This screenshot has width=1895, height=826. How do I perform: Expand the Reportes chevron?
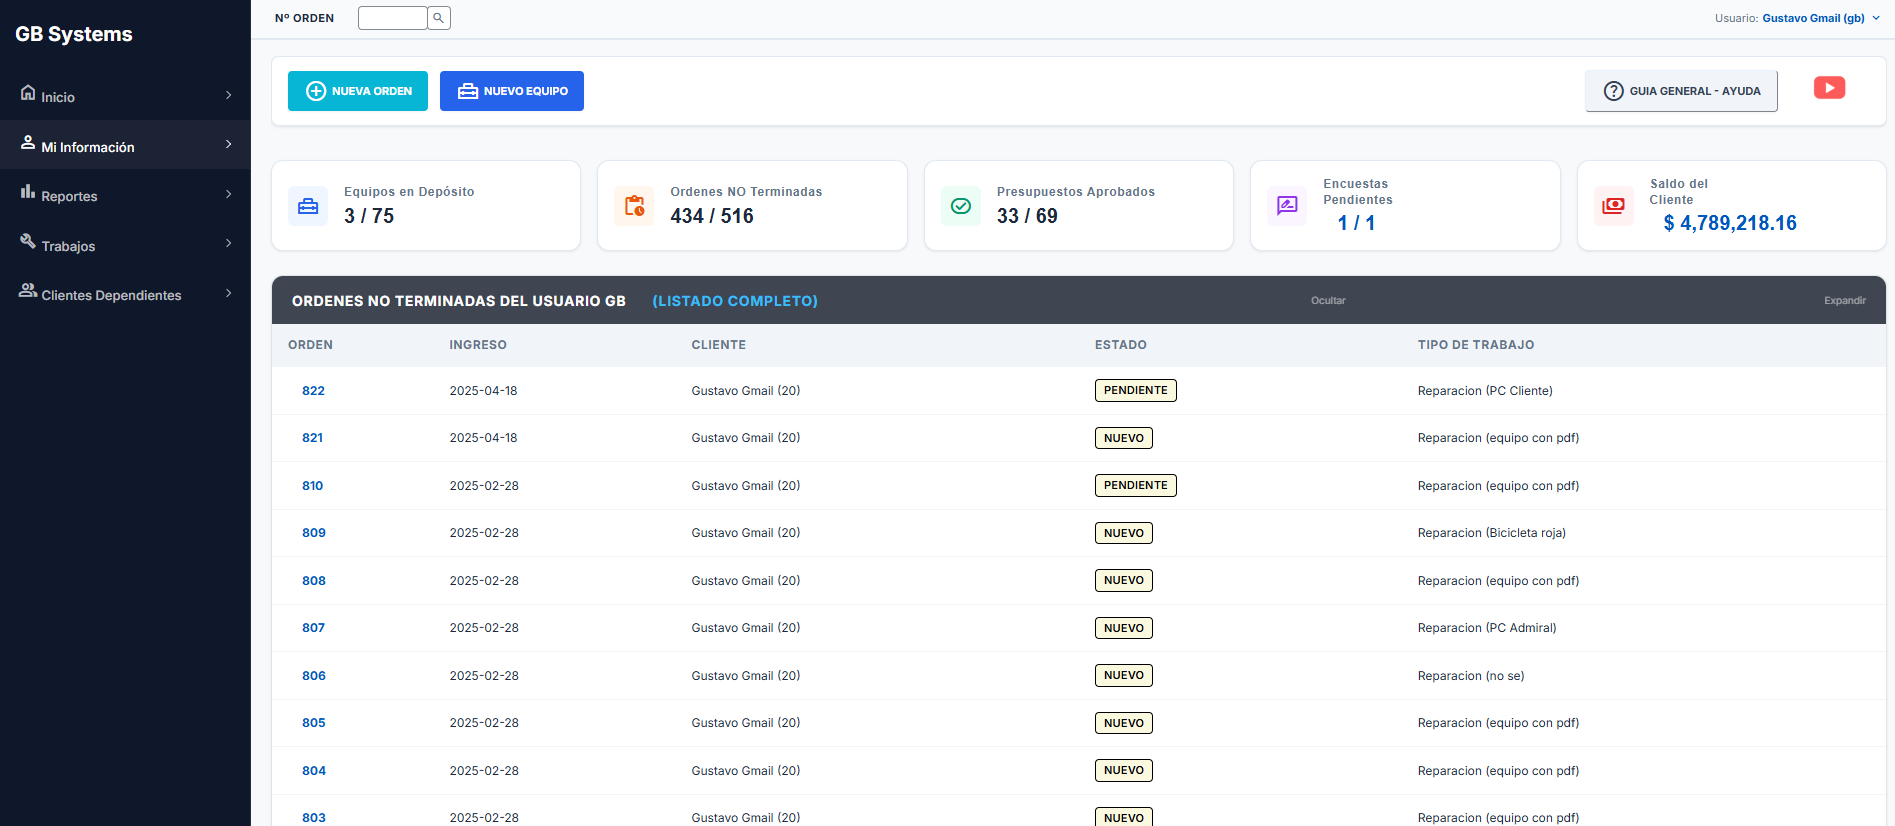[x=229, y=195]
